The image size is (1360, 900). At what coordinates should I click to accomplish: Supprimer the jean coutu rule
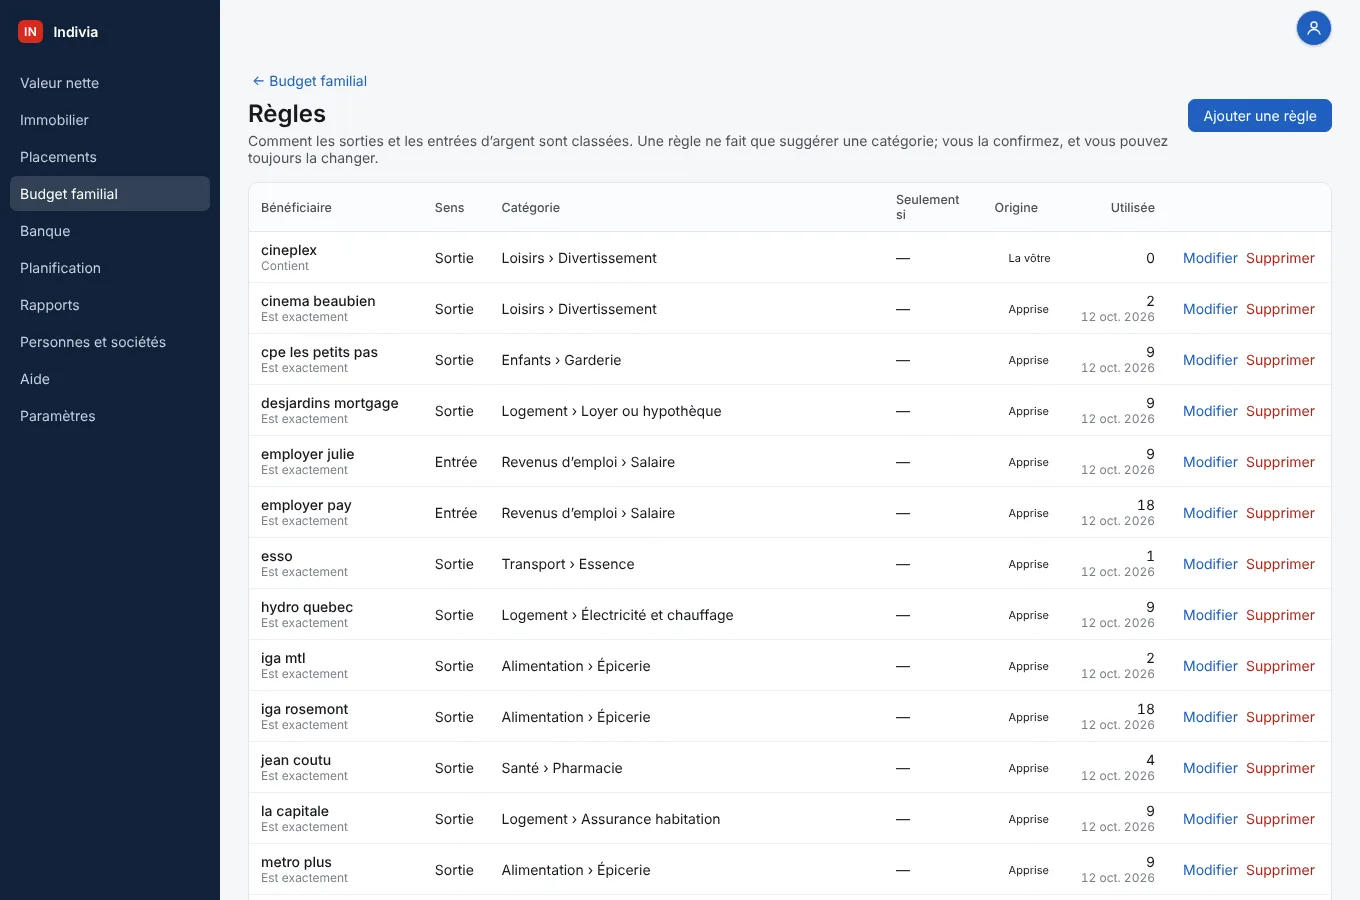pos(1280,768)
